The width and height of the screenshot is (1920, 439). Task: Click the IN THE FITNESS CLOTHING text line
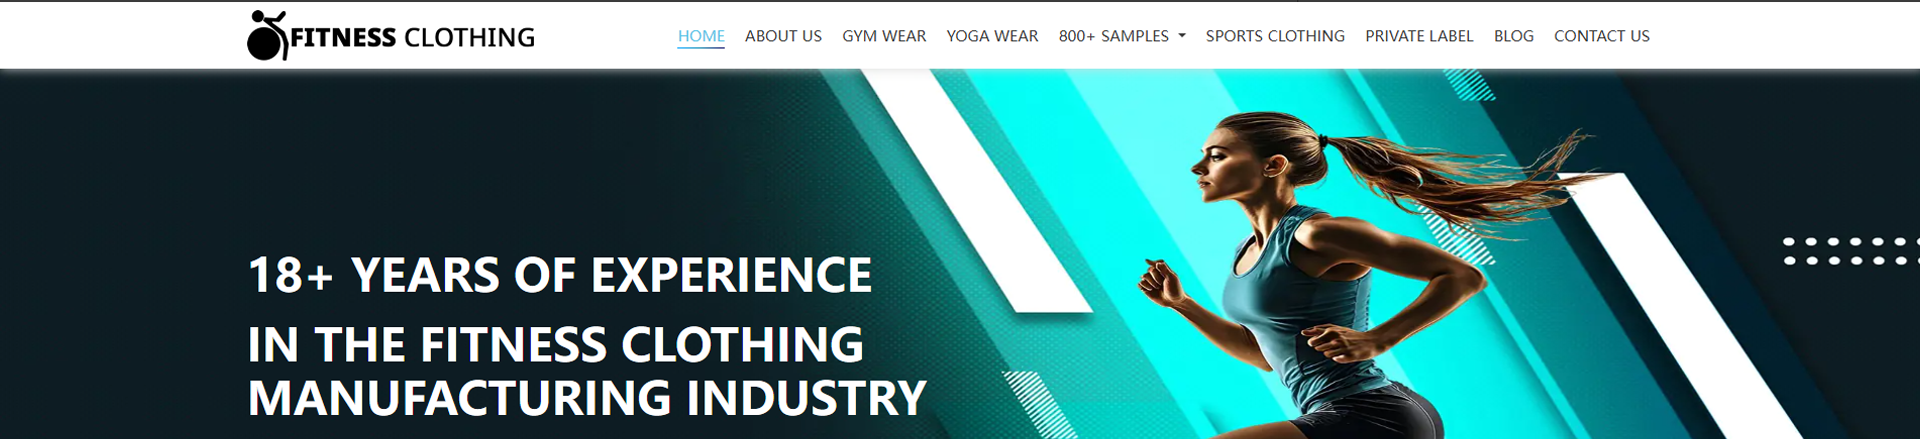coord(555,345)
